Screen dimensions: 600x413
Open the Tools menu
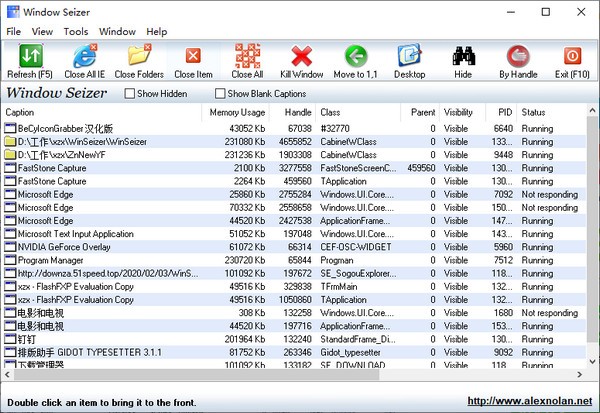(76, 32)
